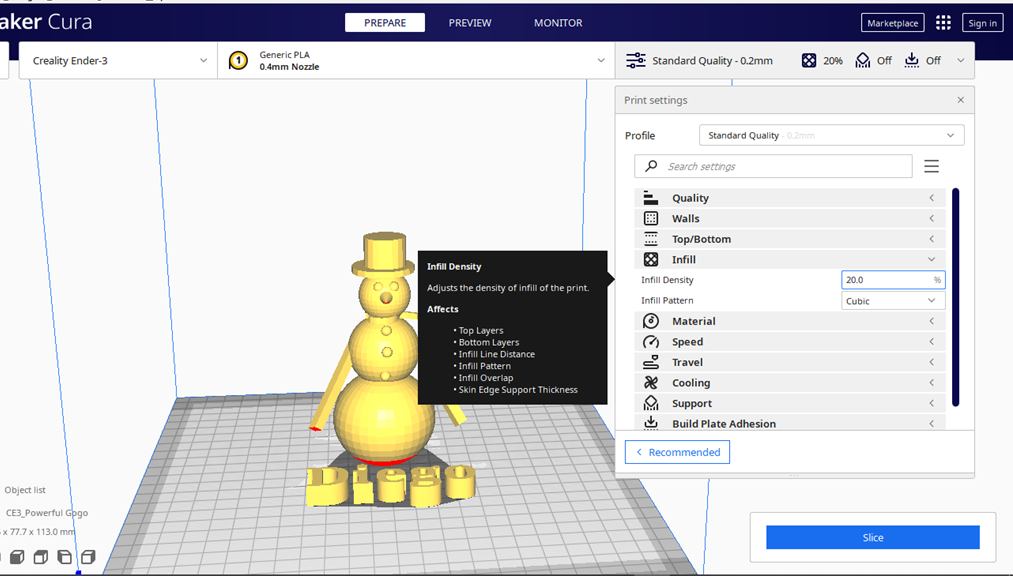
Task: Click the Infill Pattern label
Action: [x=667, y=301]
